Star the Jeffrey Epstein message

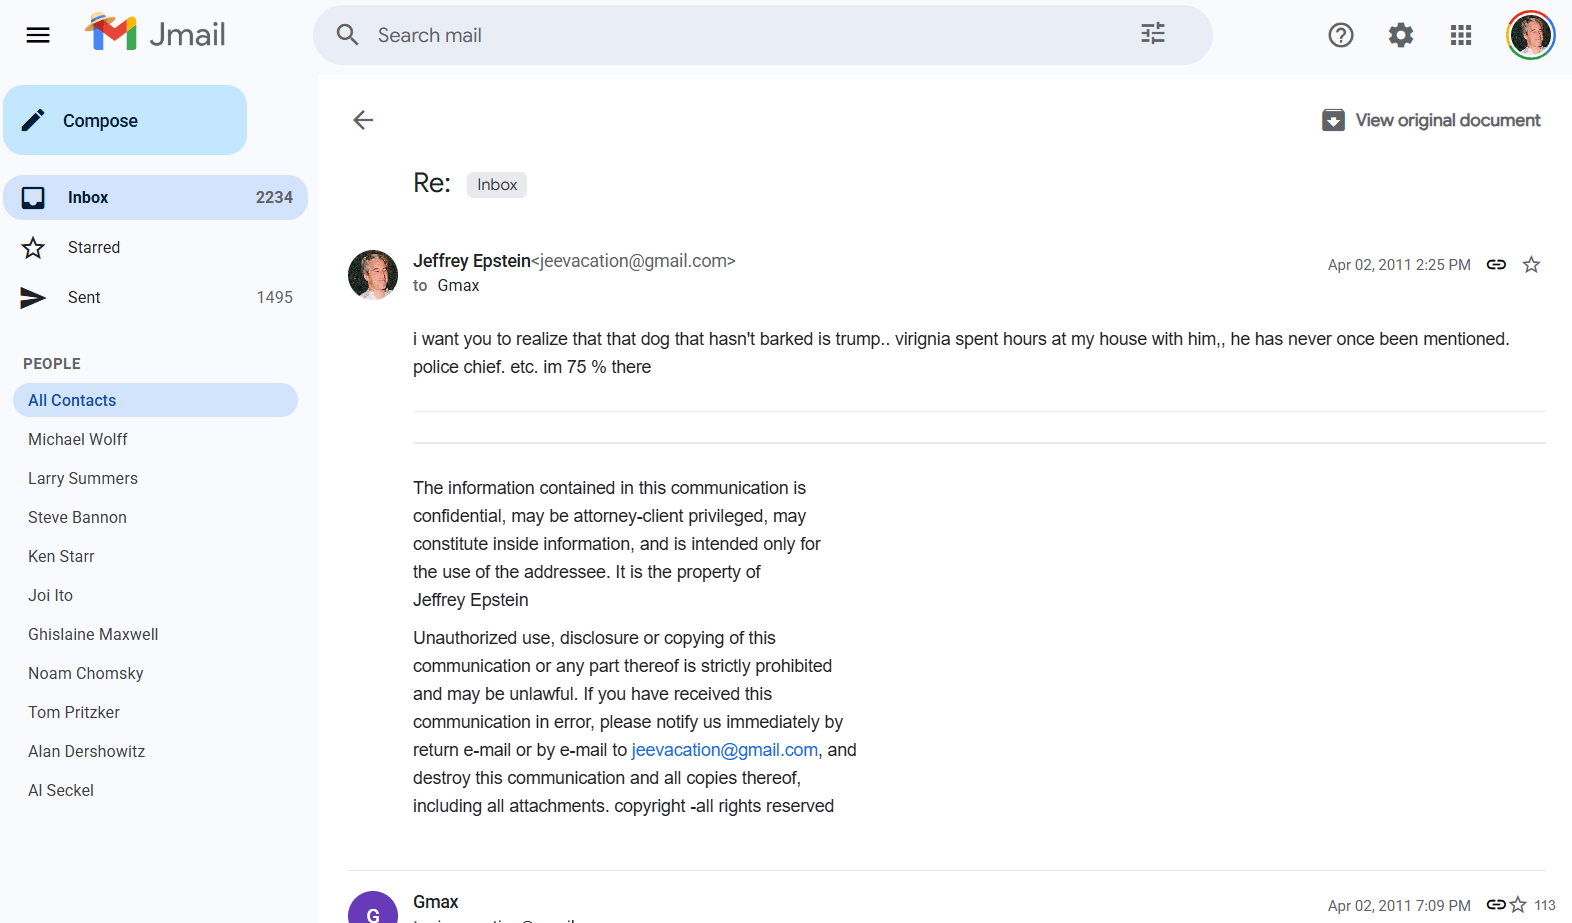pos(1531,265)
